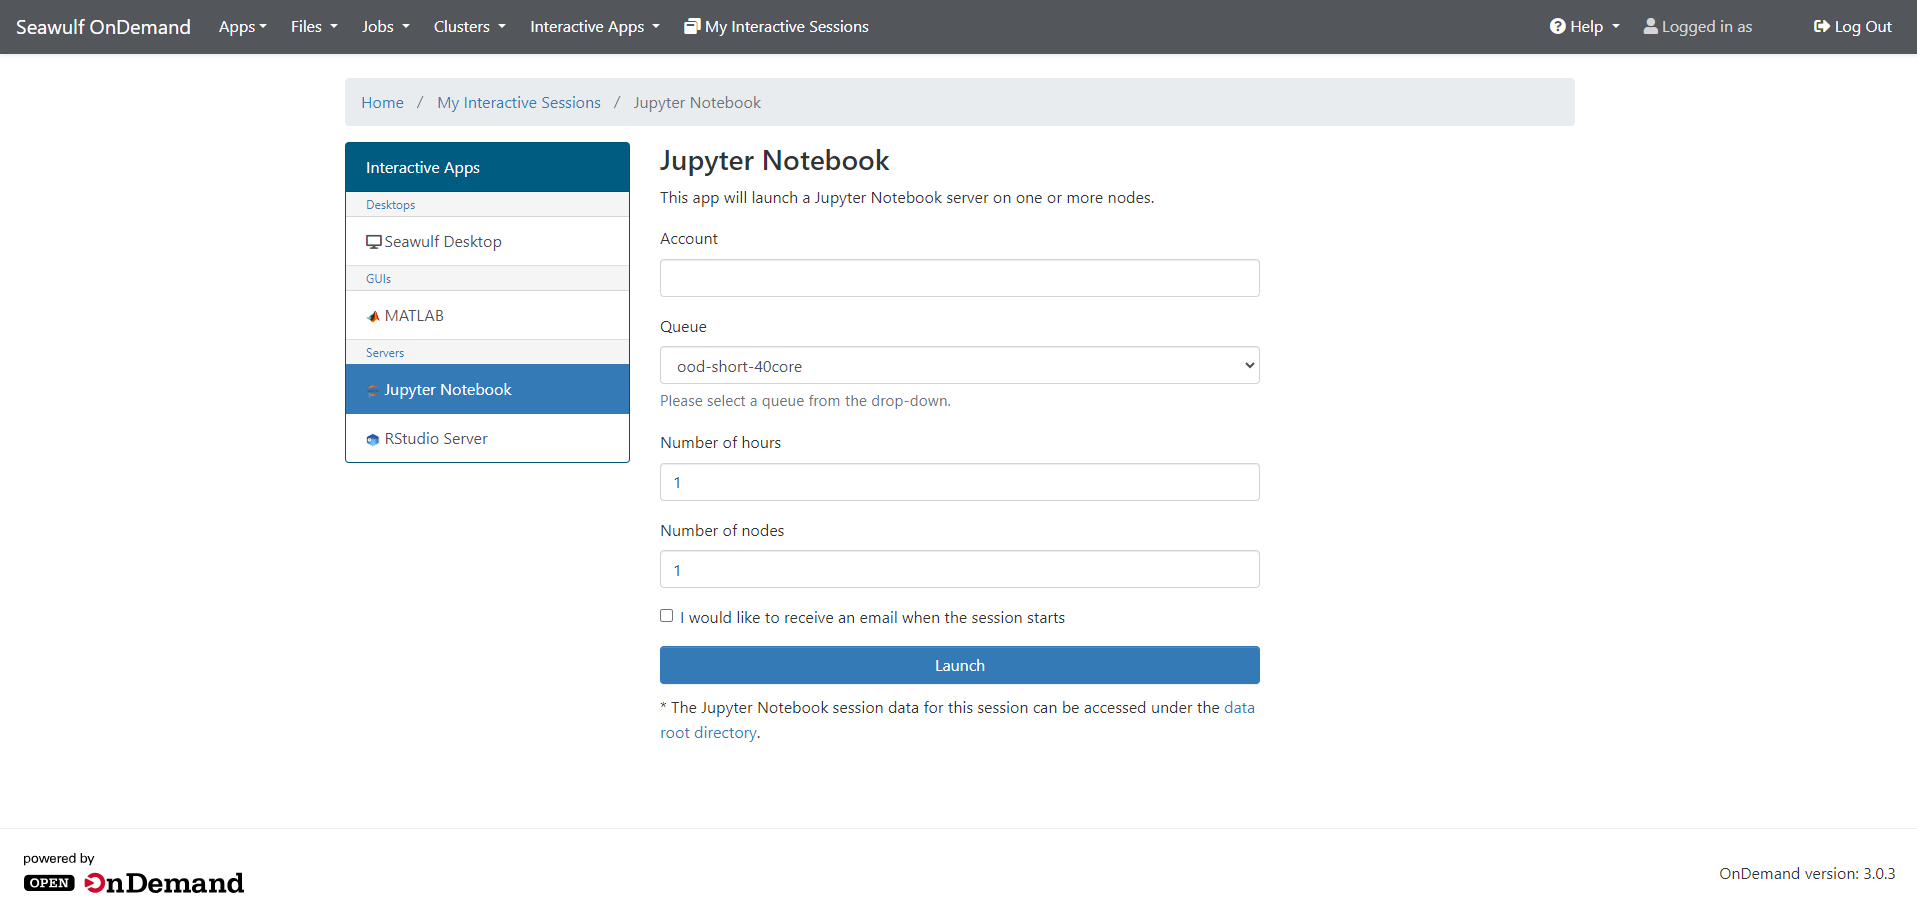1917x913 pixels.
Task: Click the Jupyter Notebook breadcrumb text
Action: click(697, 103)
